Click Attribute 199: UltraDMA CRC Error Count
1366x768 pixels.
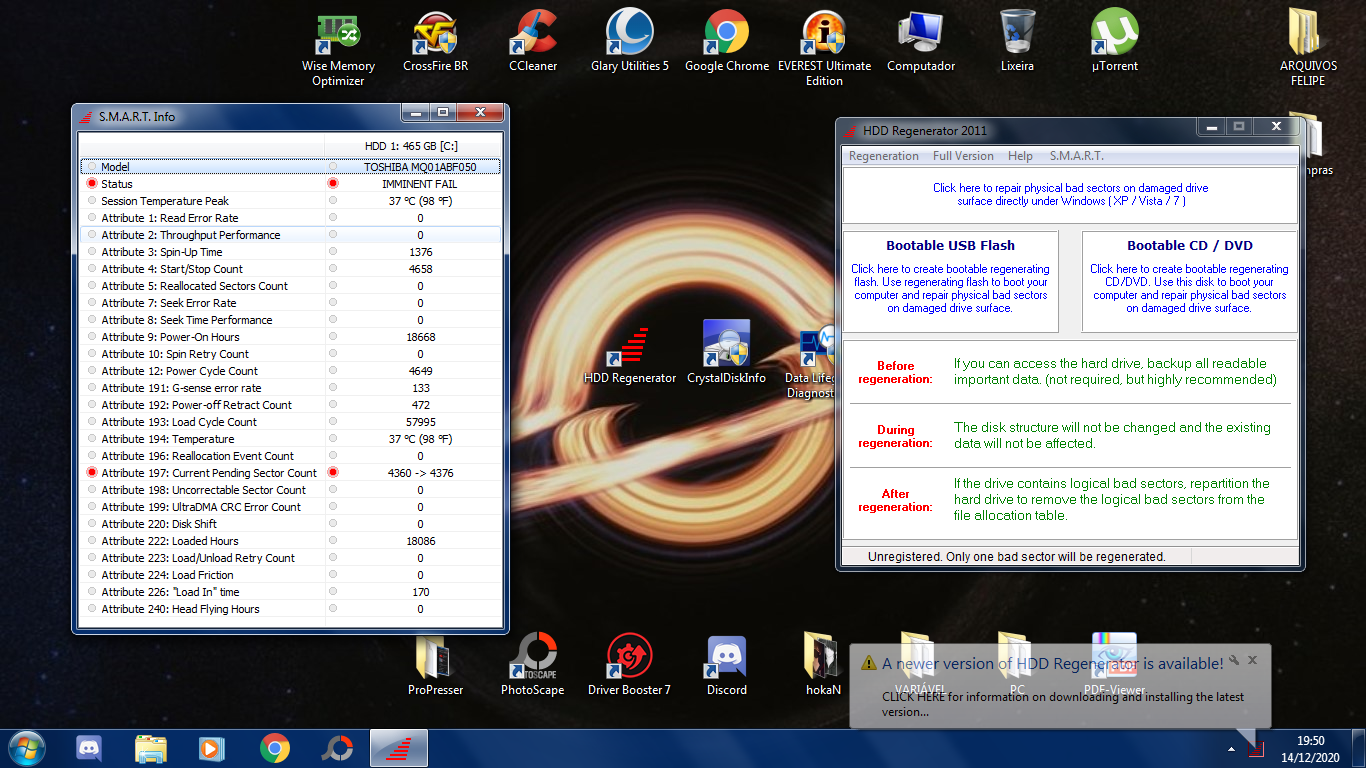coord(290,507)
